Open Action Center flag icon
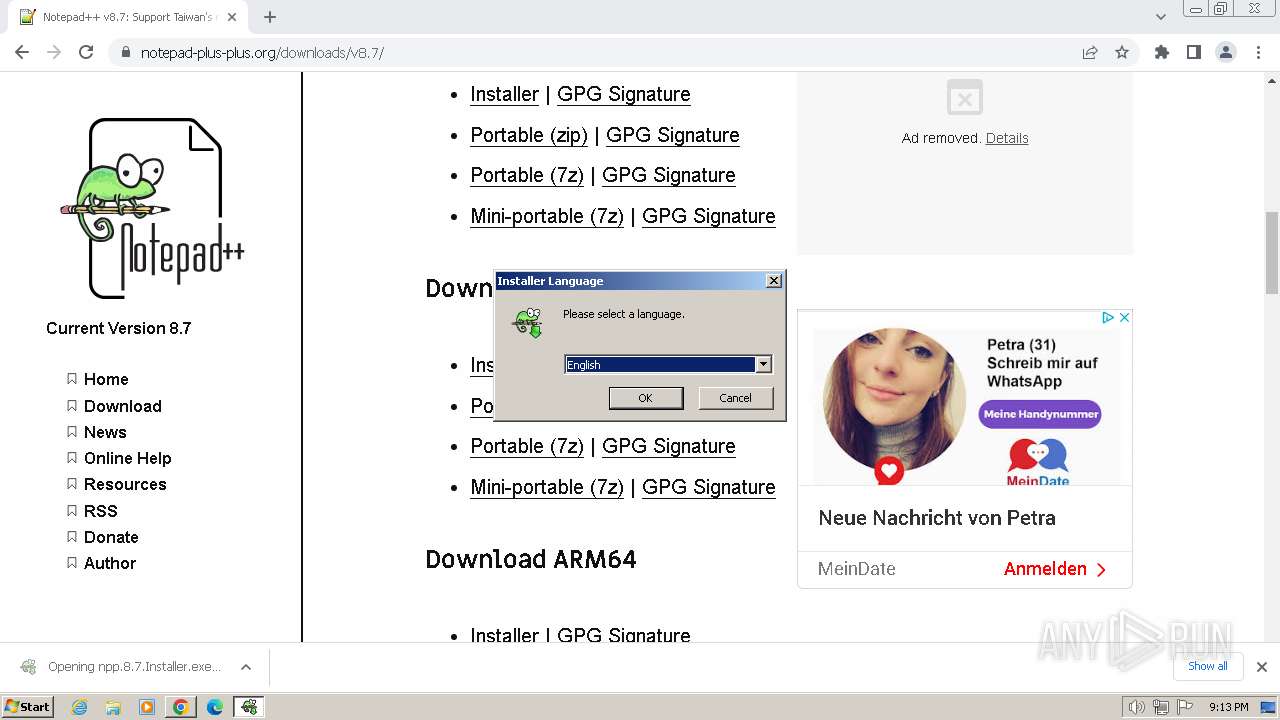This screenshot has width=1280, height=720. (1184, 707)
